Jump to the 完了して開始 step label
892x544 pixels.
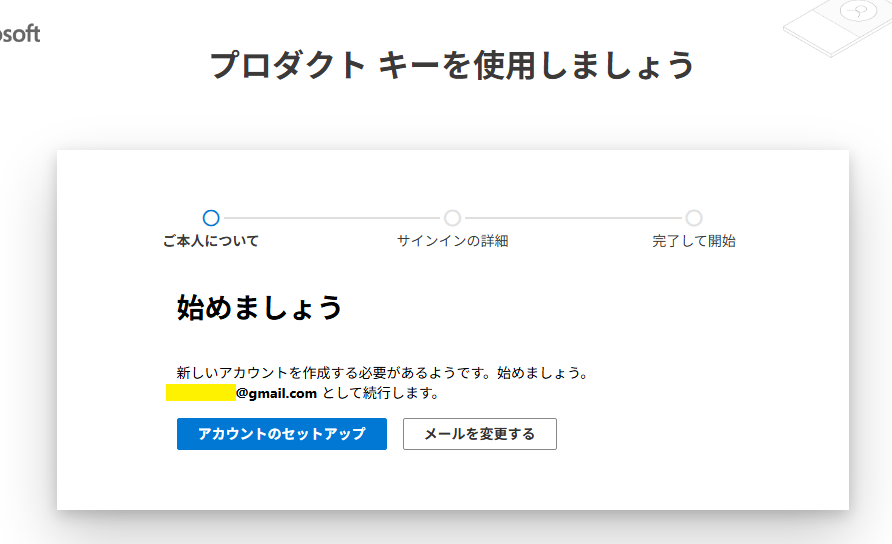pyautogui.click(x=694, y=241)
